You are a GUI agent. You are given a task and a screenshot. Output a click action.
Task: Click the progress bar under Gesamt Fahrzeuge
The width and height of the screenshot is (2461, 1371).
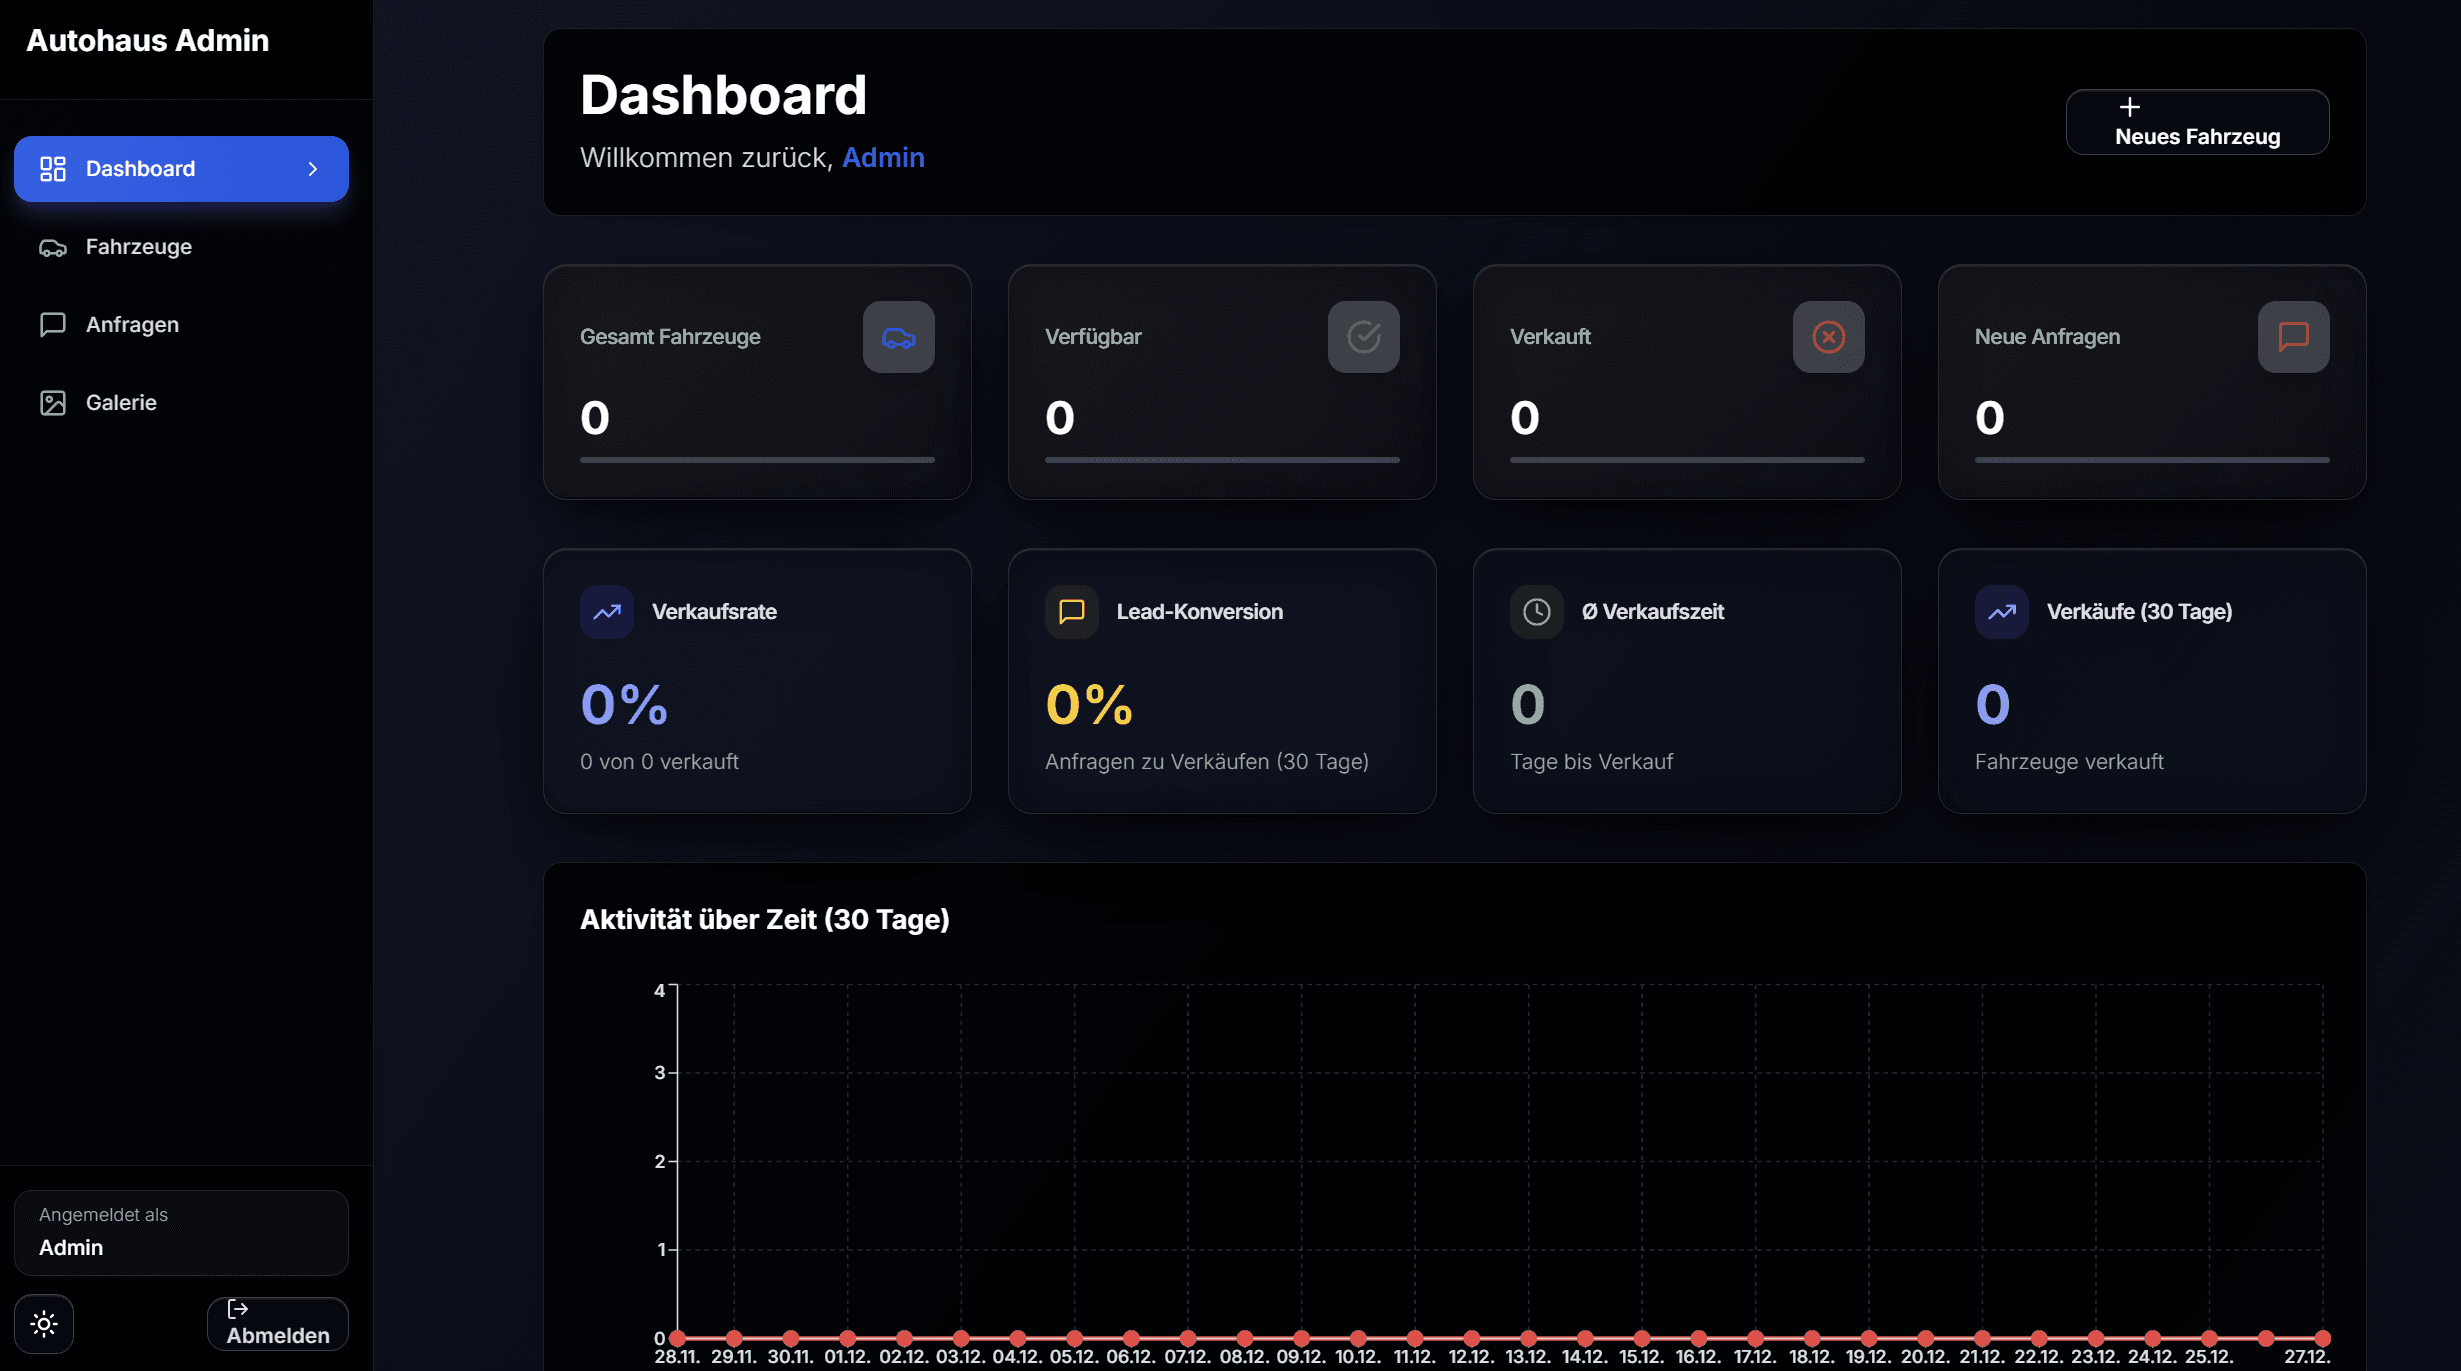pos(757,460)
